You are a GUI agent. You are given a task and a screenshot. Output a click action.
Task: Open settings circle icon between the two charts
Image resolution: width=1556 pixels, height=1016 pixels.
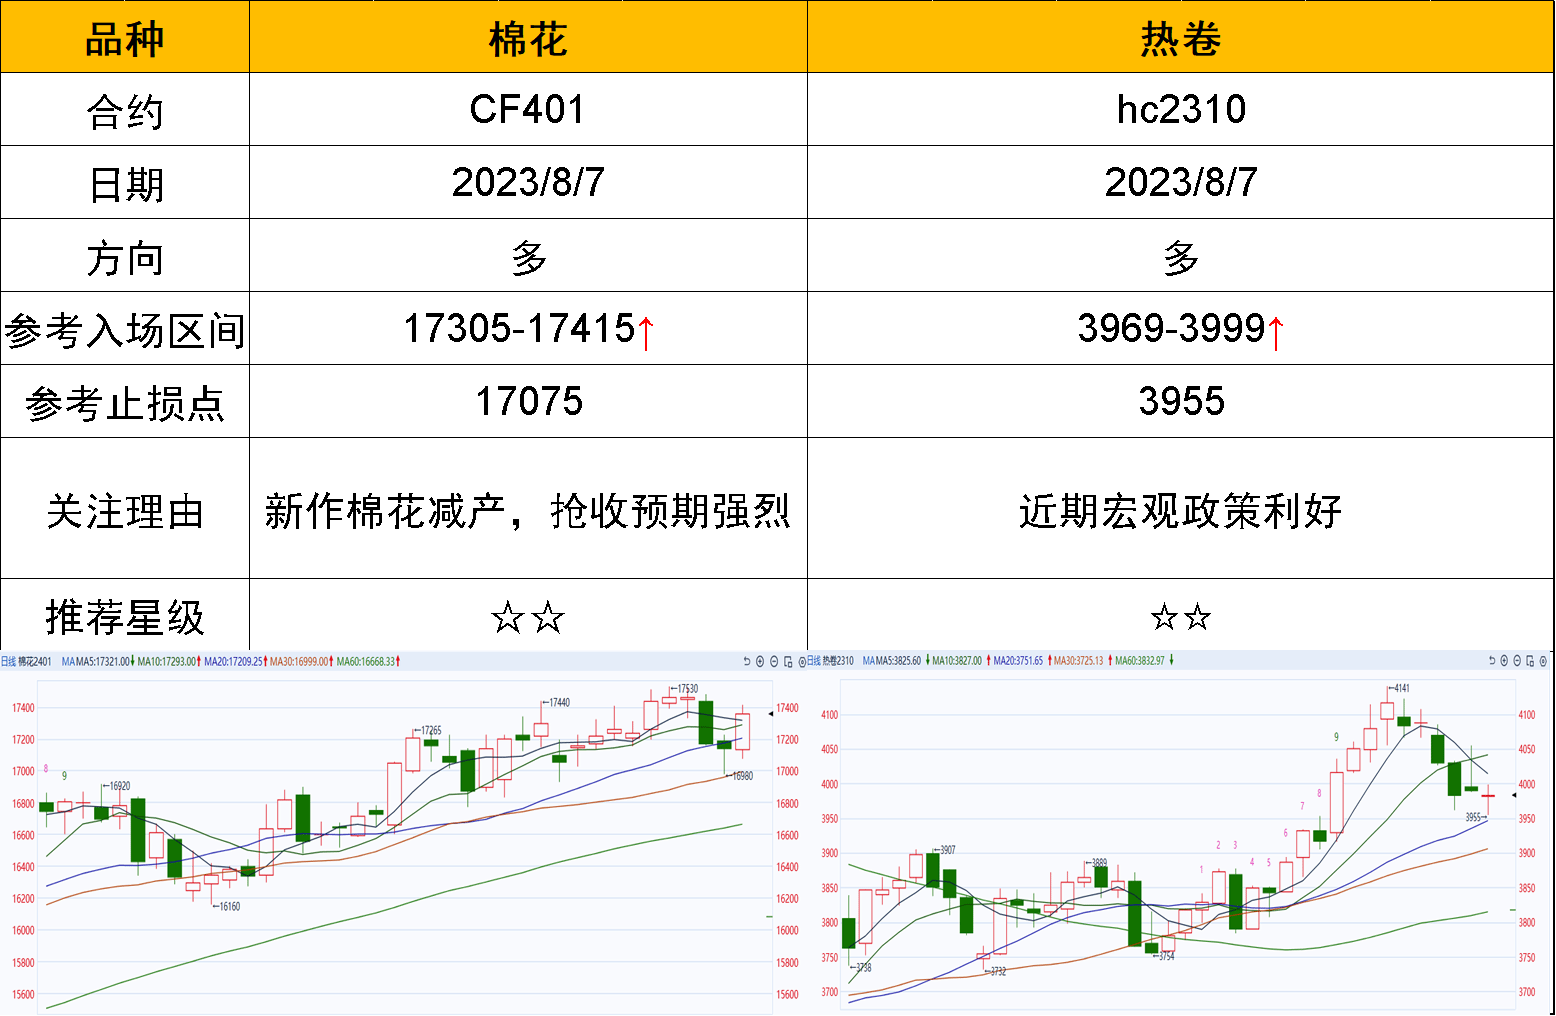pyautogui.click(x=802, y=661)
